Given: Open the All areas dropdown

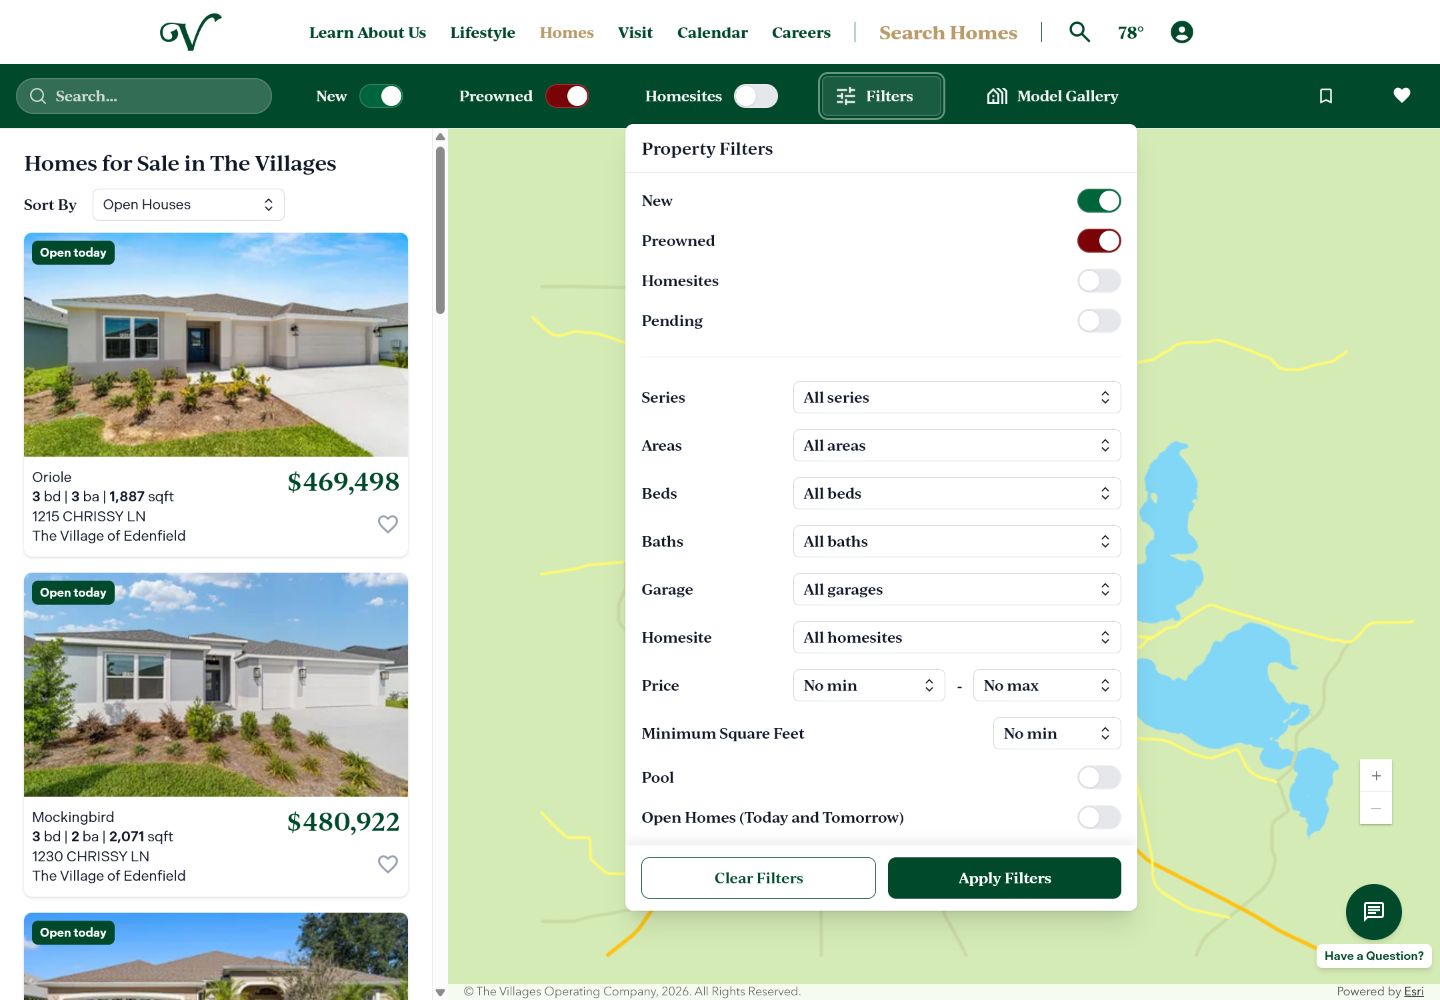Looking at the screenshot, I should pyautogui.click(x=956, y=445).
